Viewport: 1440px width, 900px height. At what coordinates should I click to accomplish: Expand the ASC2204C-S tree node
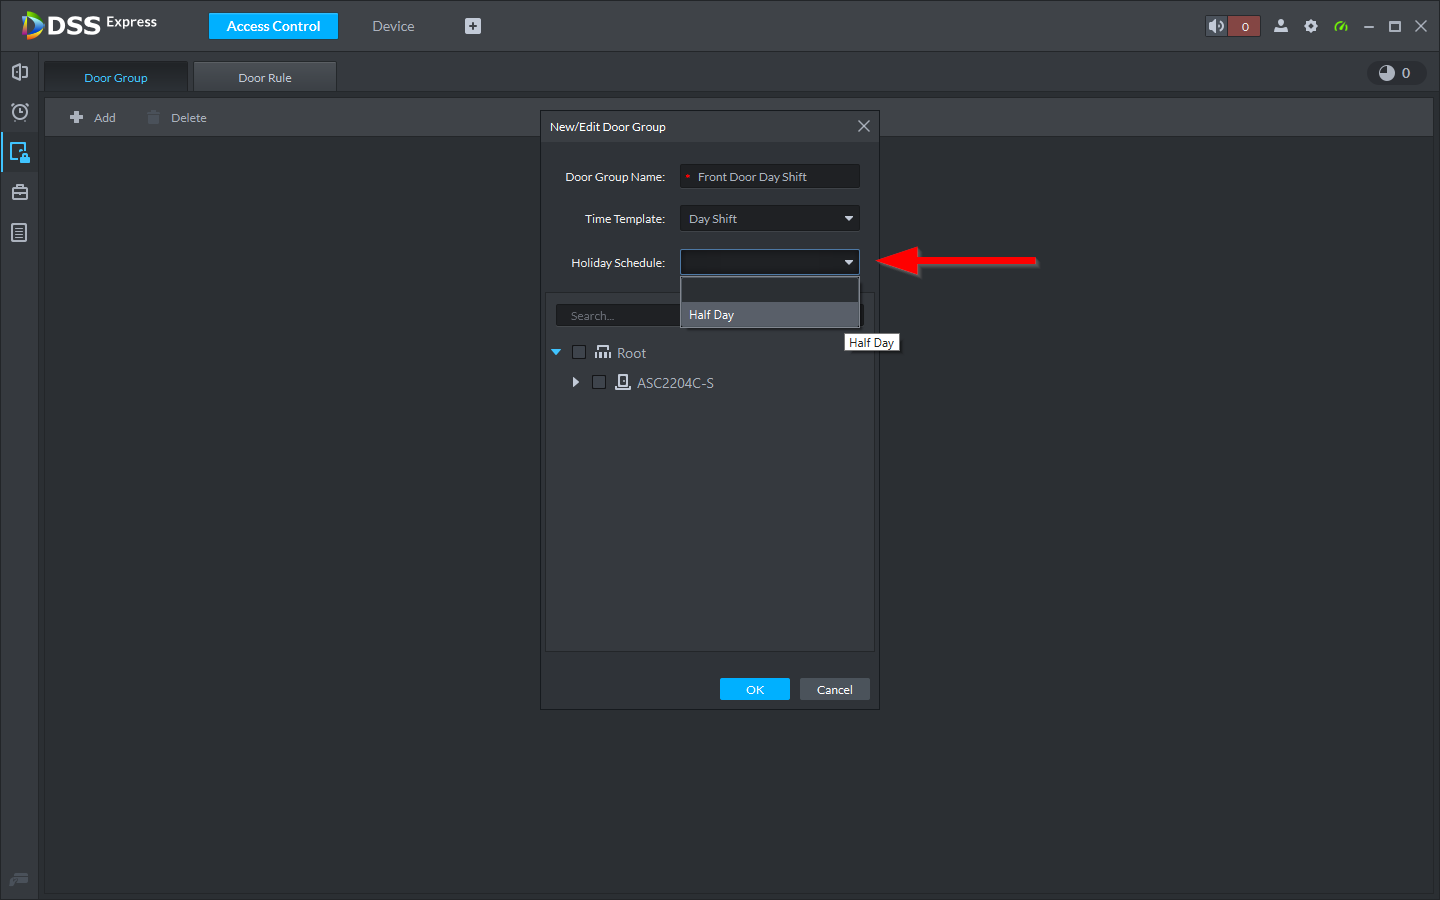(576, 382)
